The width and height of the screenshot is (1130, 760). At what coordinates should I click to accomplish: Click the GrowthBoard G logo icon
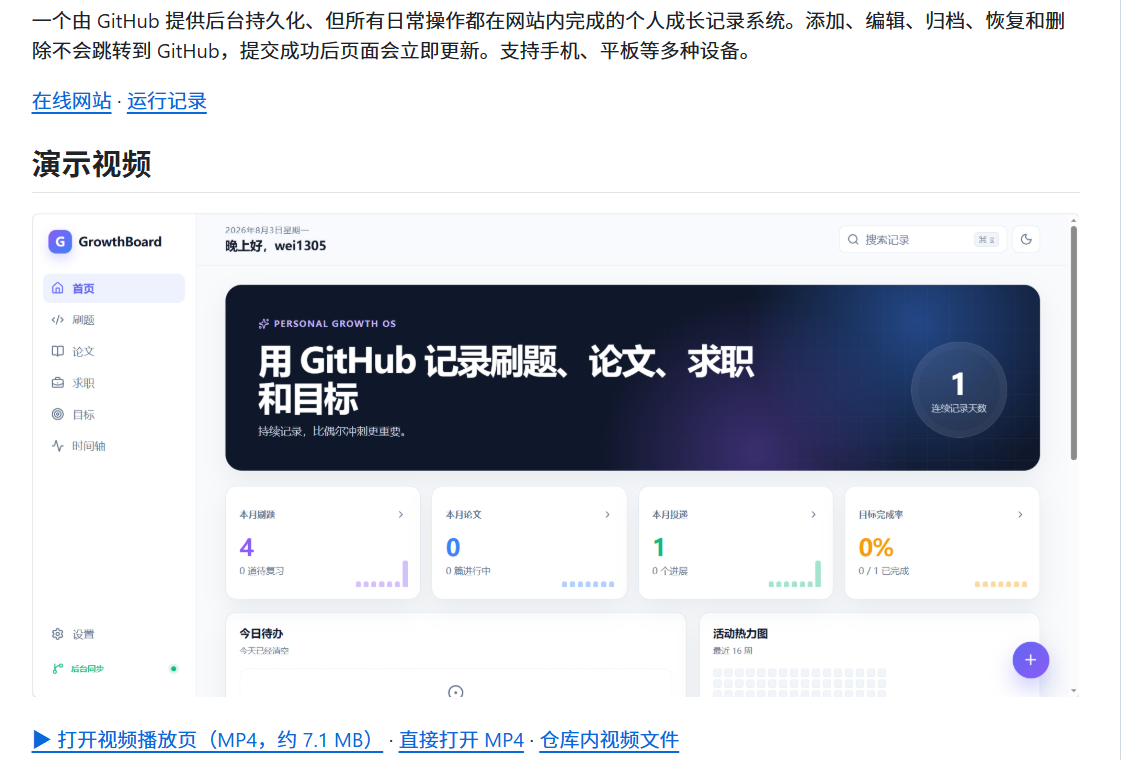click(x=60, y=242)
